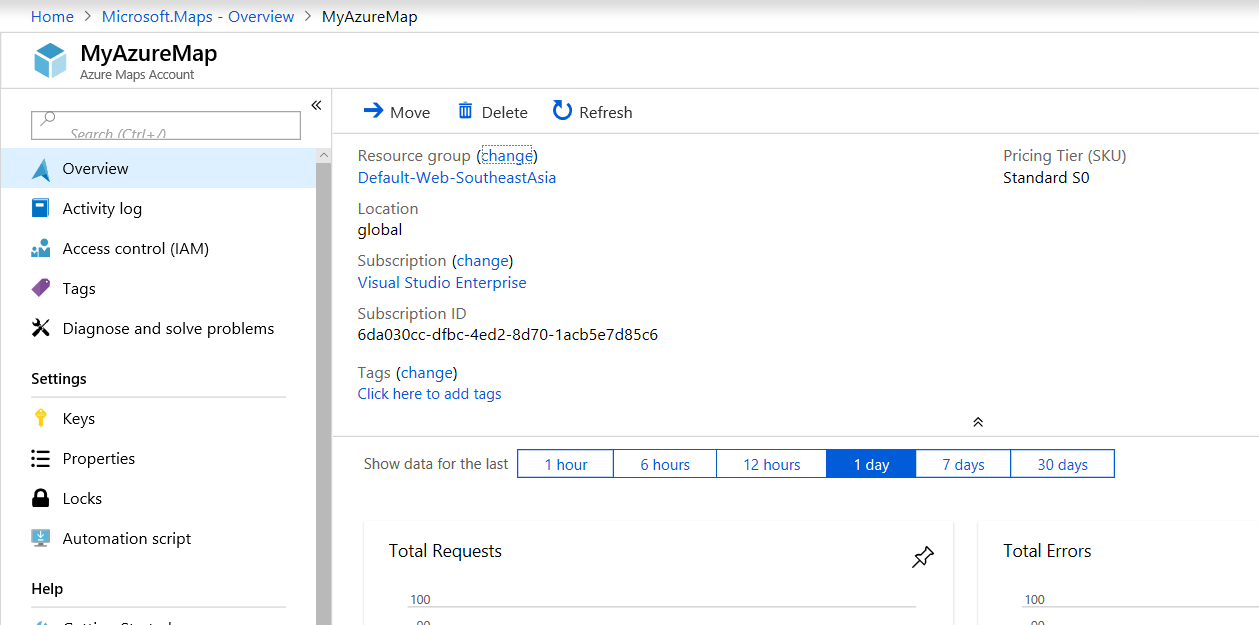The height and width of the screenshot is (625, 1259).
Task: Select 6 hours time range
Action: point(665,464)
